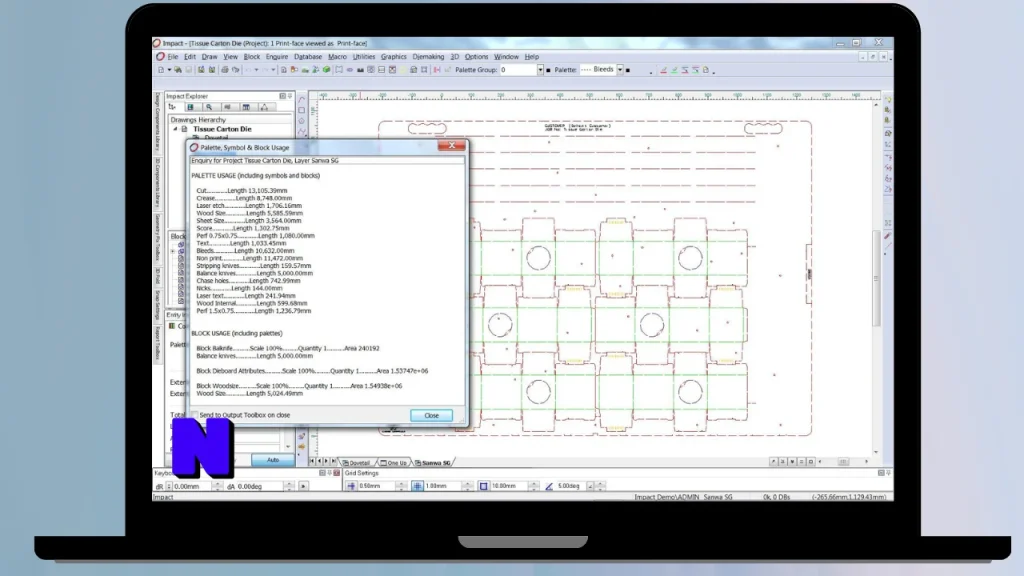Open the Draw menu

(x=209, y=57)
